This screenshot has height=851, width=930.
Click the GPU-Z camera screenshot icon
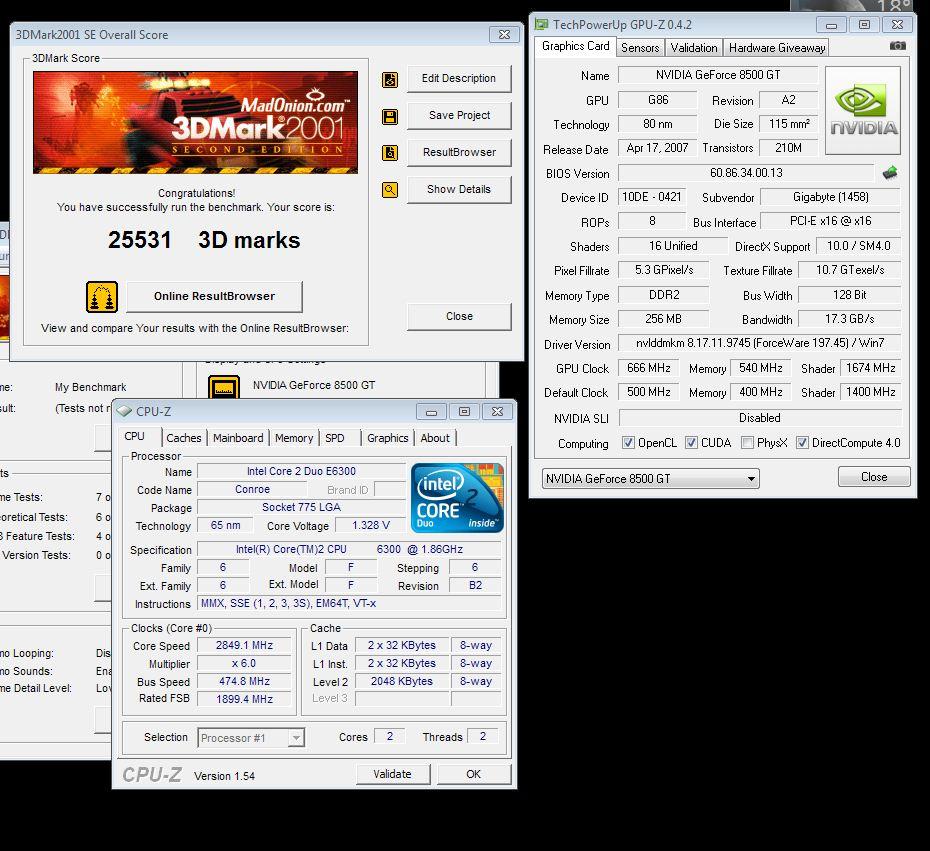coord(897,46)
